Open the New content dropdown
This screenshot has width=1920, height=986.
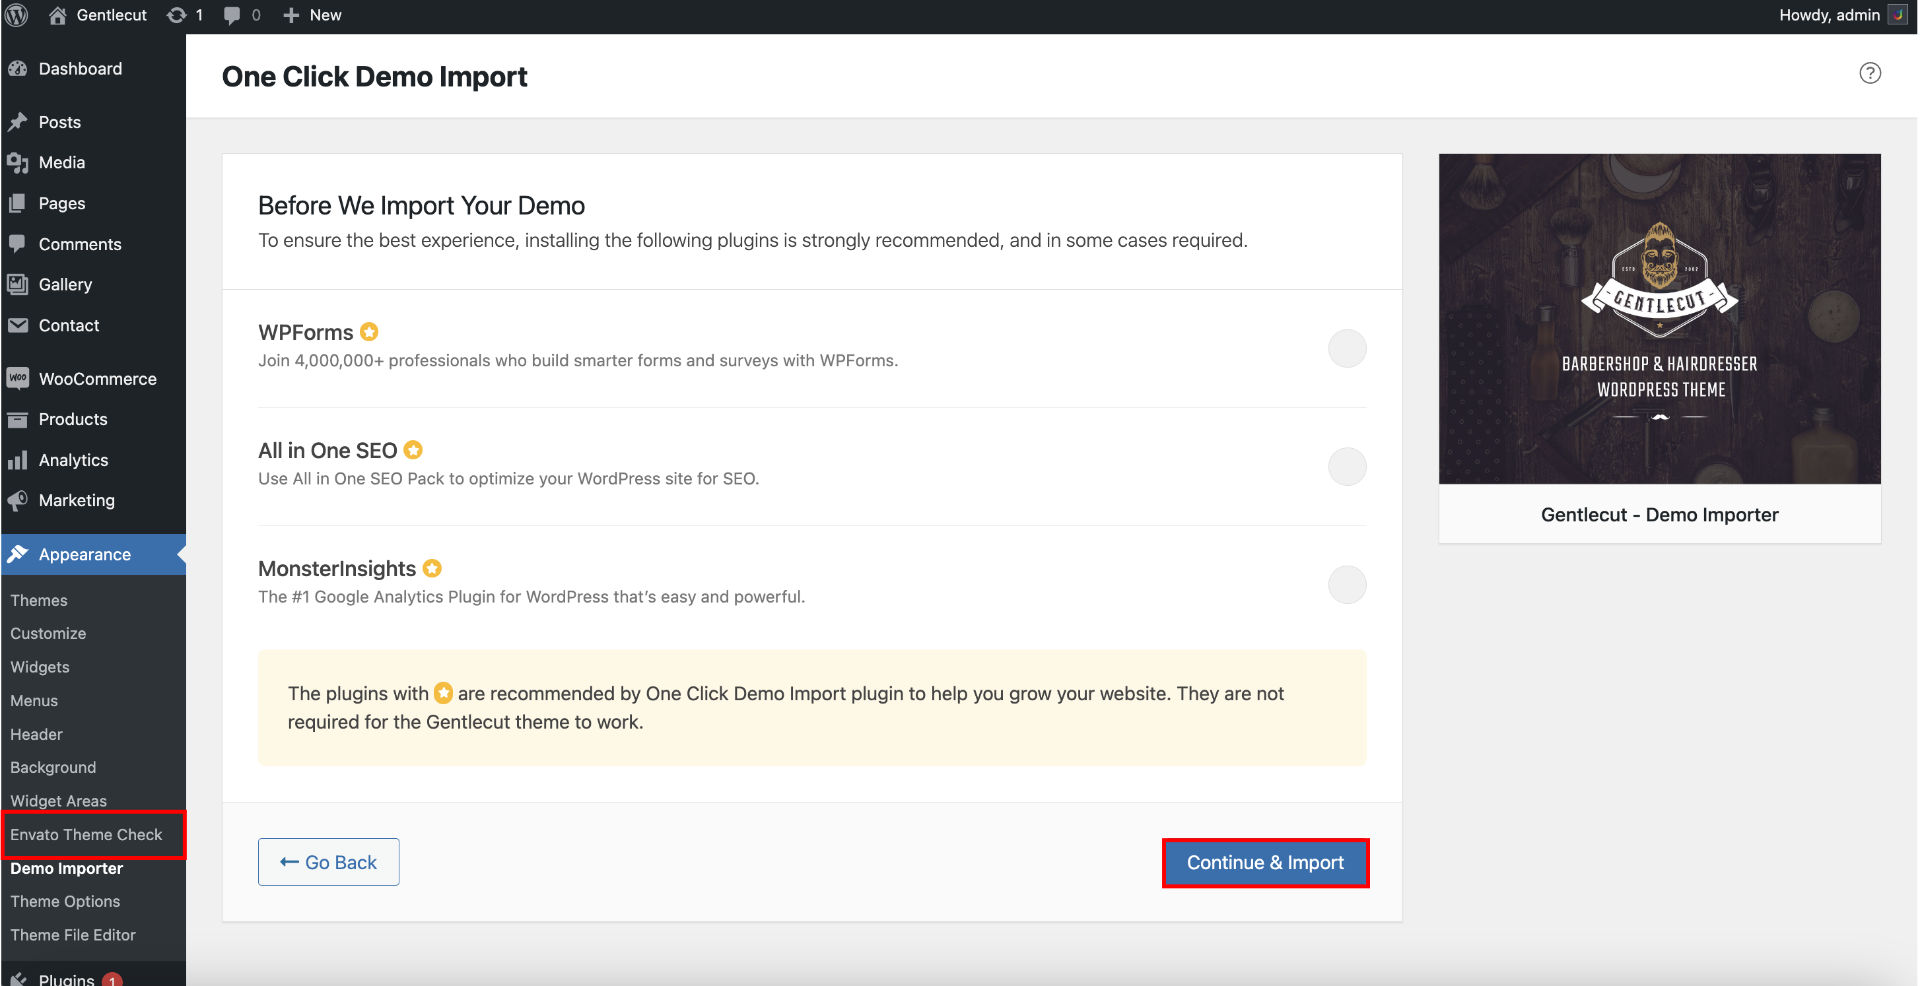[312, 15]
